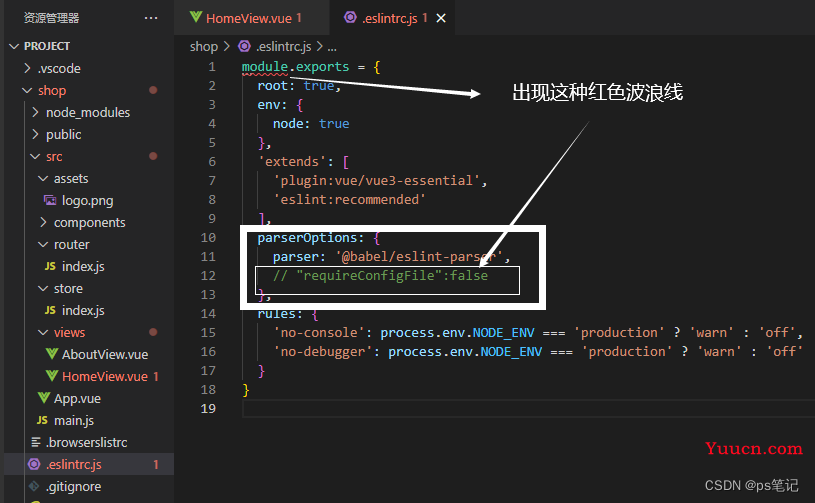Open App.vue in the explorer
This screenshot has height=503, width=815.
(77, 399)
